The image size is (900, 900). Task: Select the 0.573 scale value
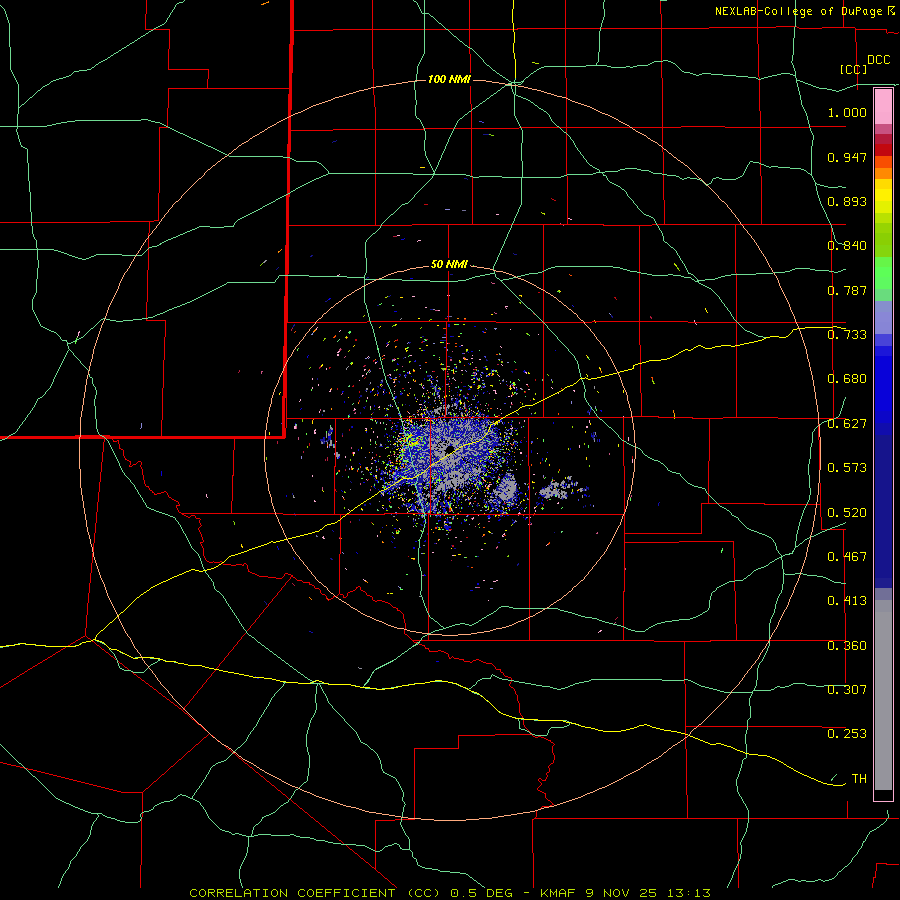pos(847,468)
